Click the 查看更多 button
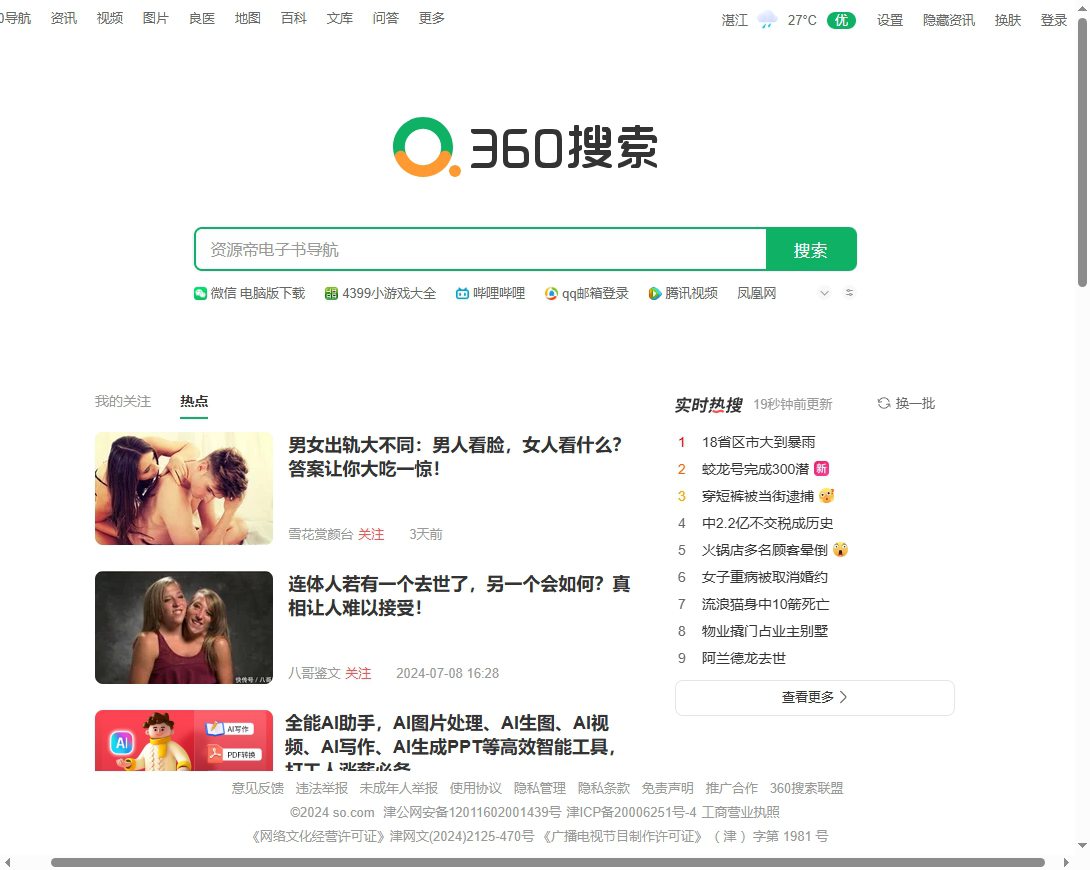1090x870 pixels. 815,697
